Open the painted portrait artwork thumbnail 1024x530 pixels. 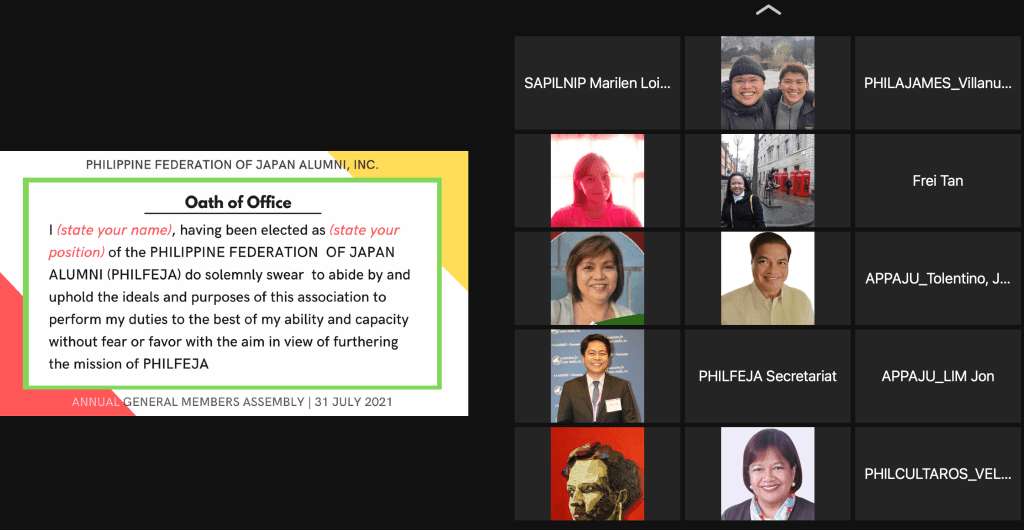597,474
